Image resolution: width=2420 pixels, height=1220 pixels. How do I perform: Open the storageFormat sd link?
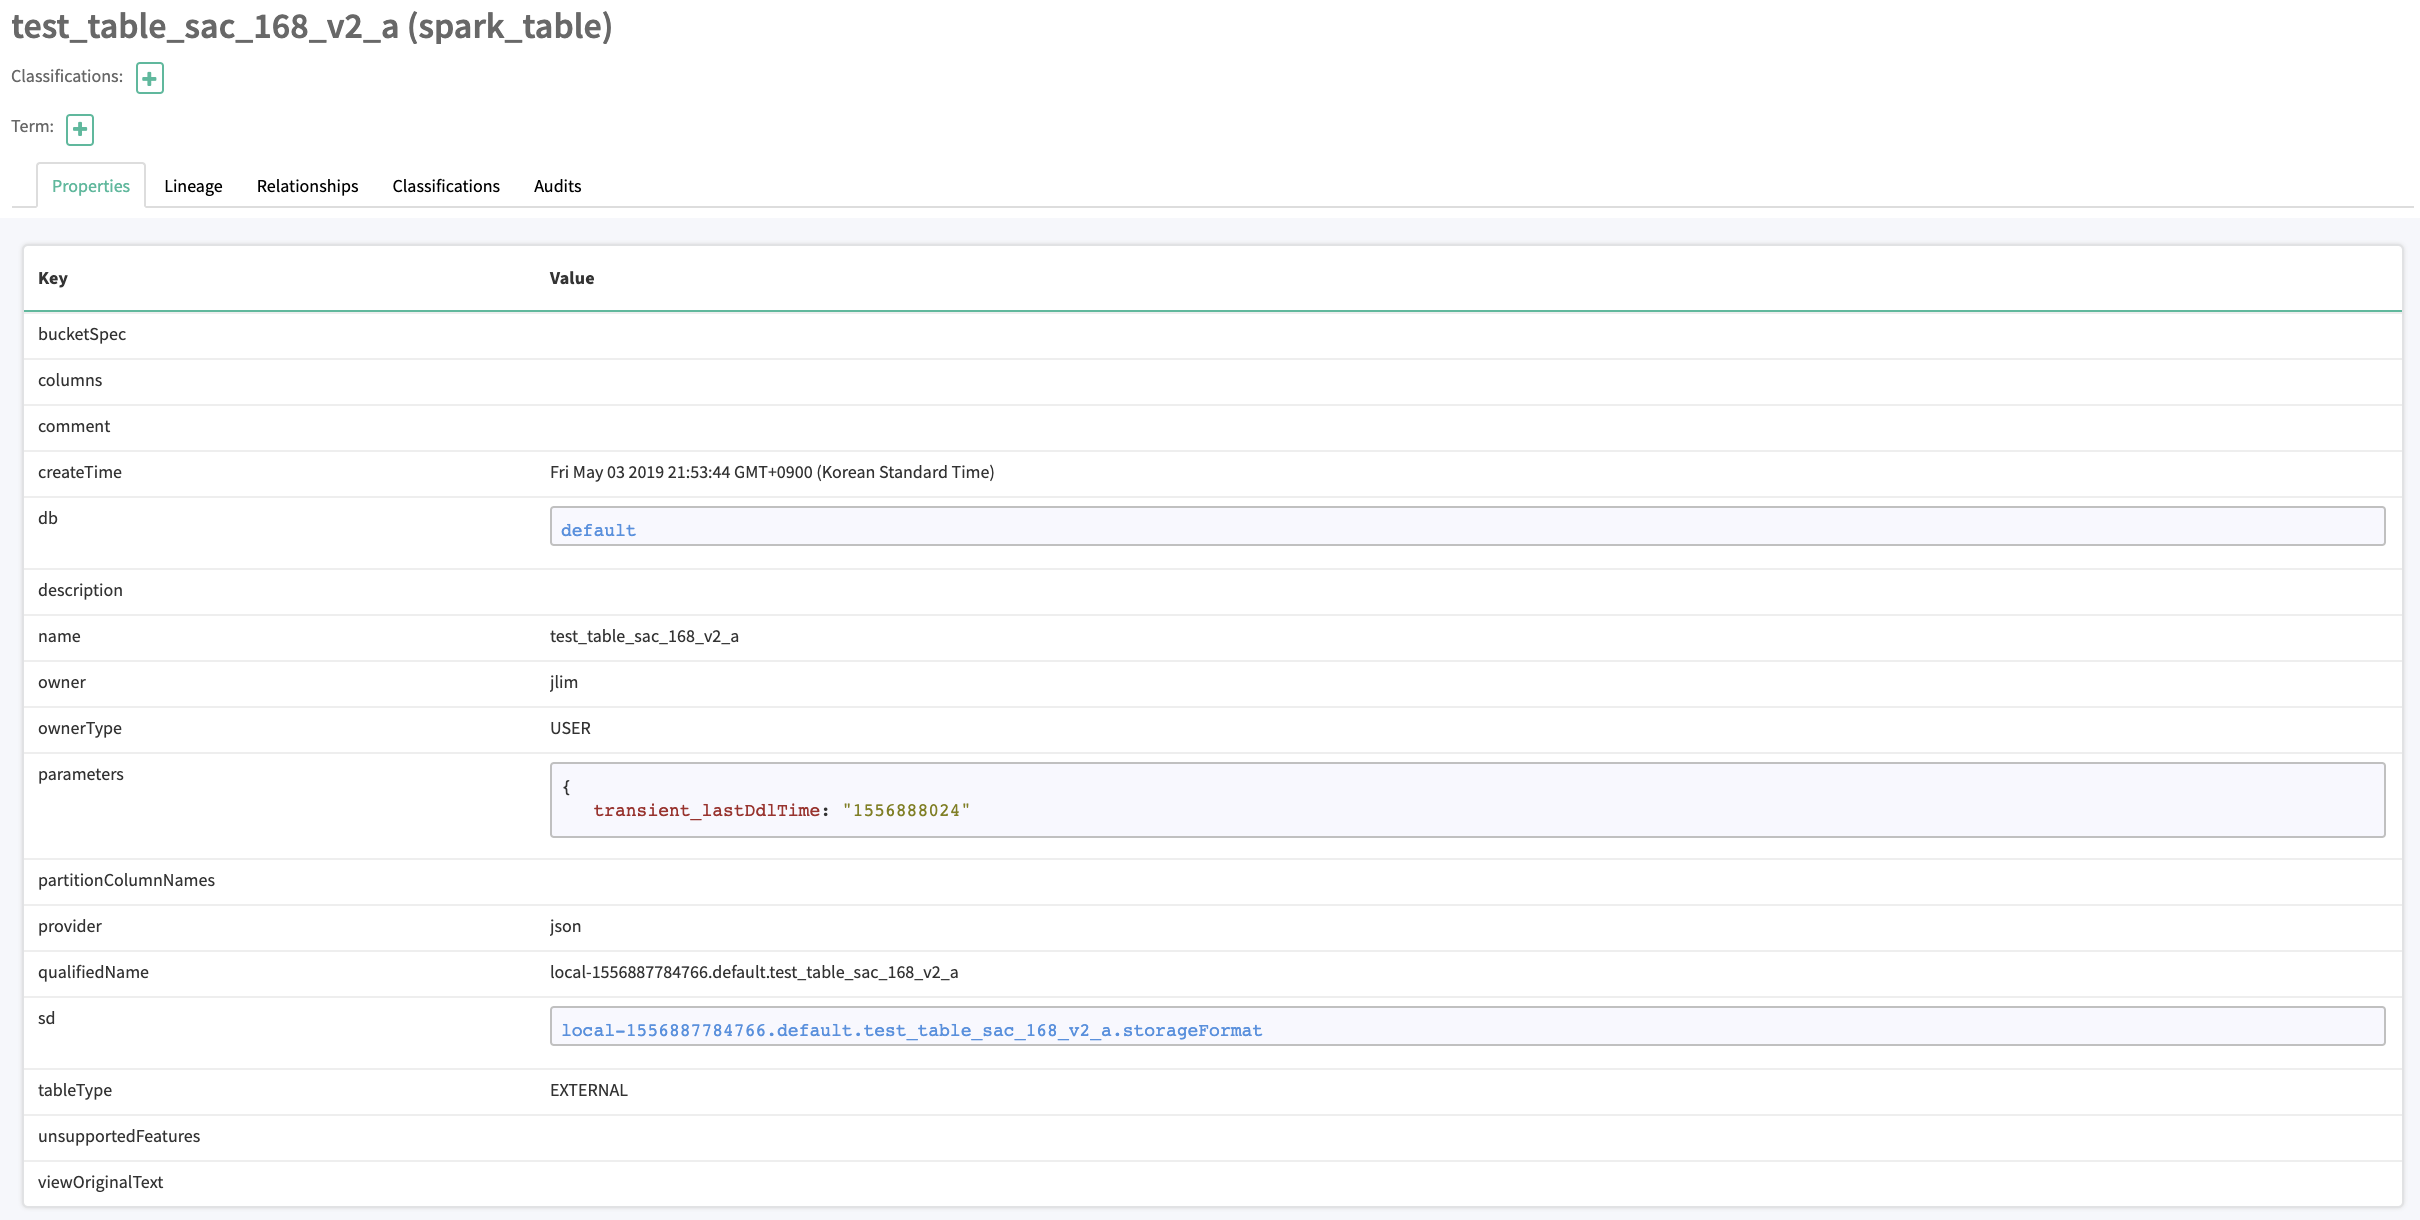coord(912,1029)
